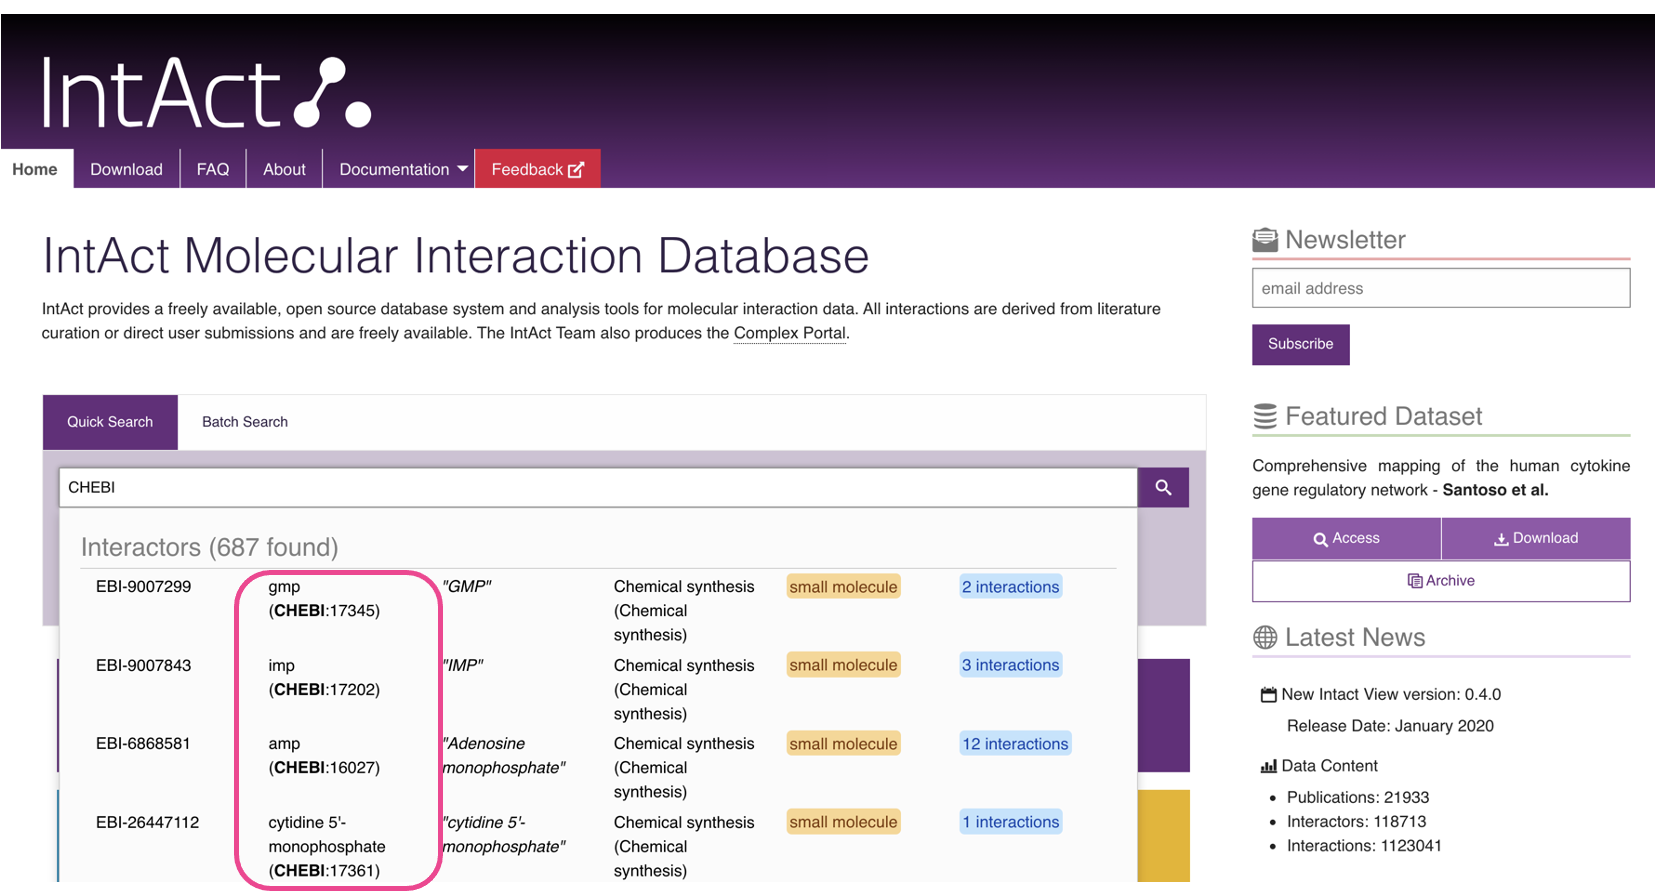Select the Quick Search tab
Screen dimensions: 1668x896
tap(110, 422)
